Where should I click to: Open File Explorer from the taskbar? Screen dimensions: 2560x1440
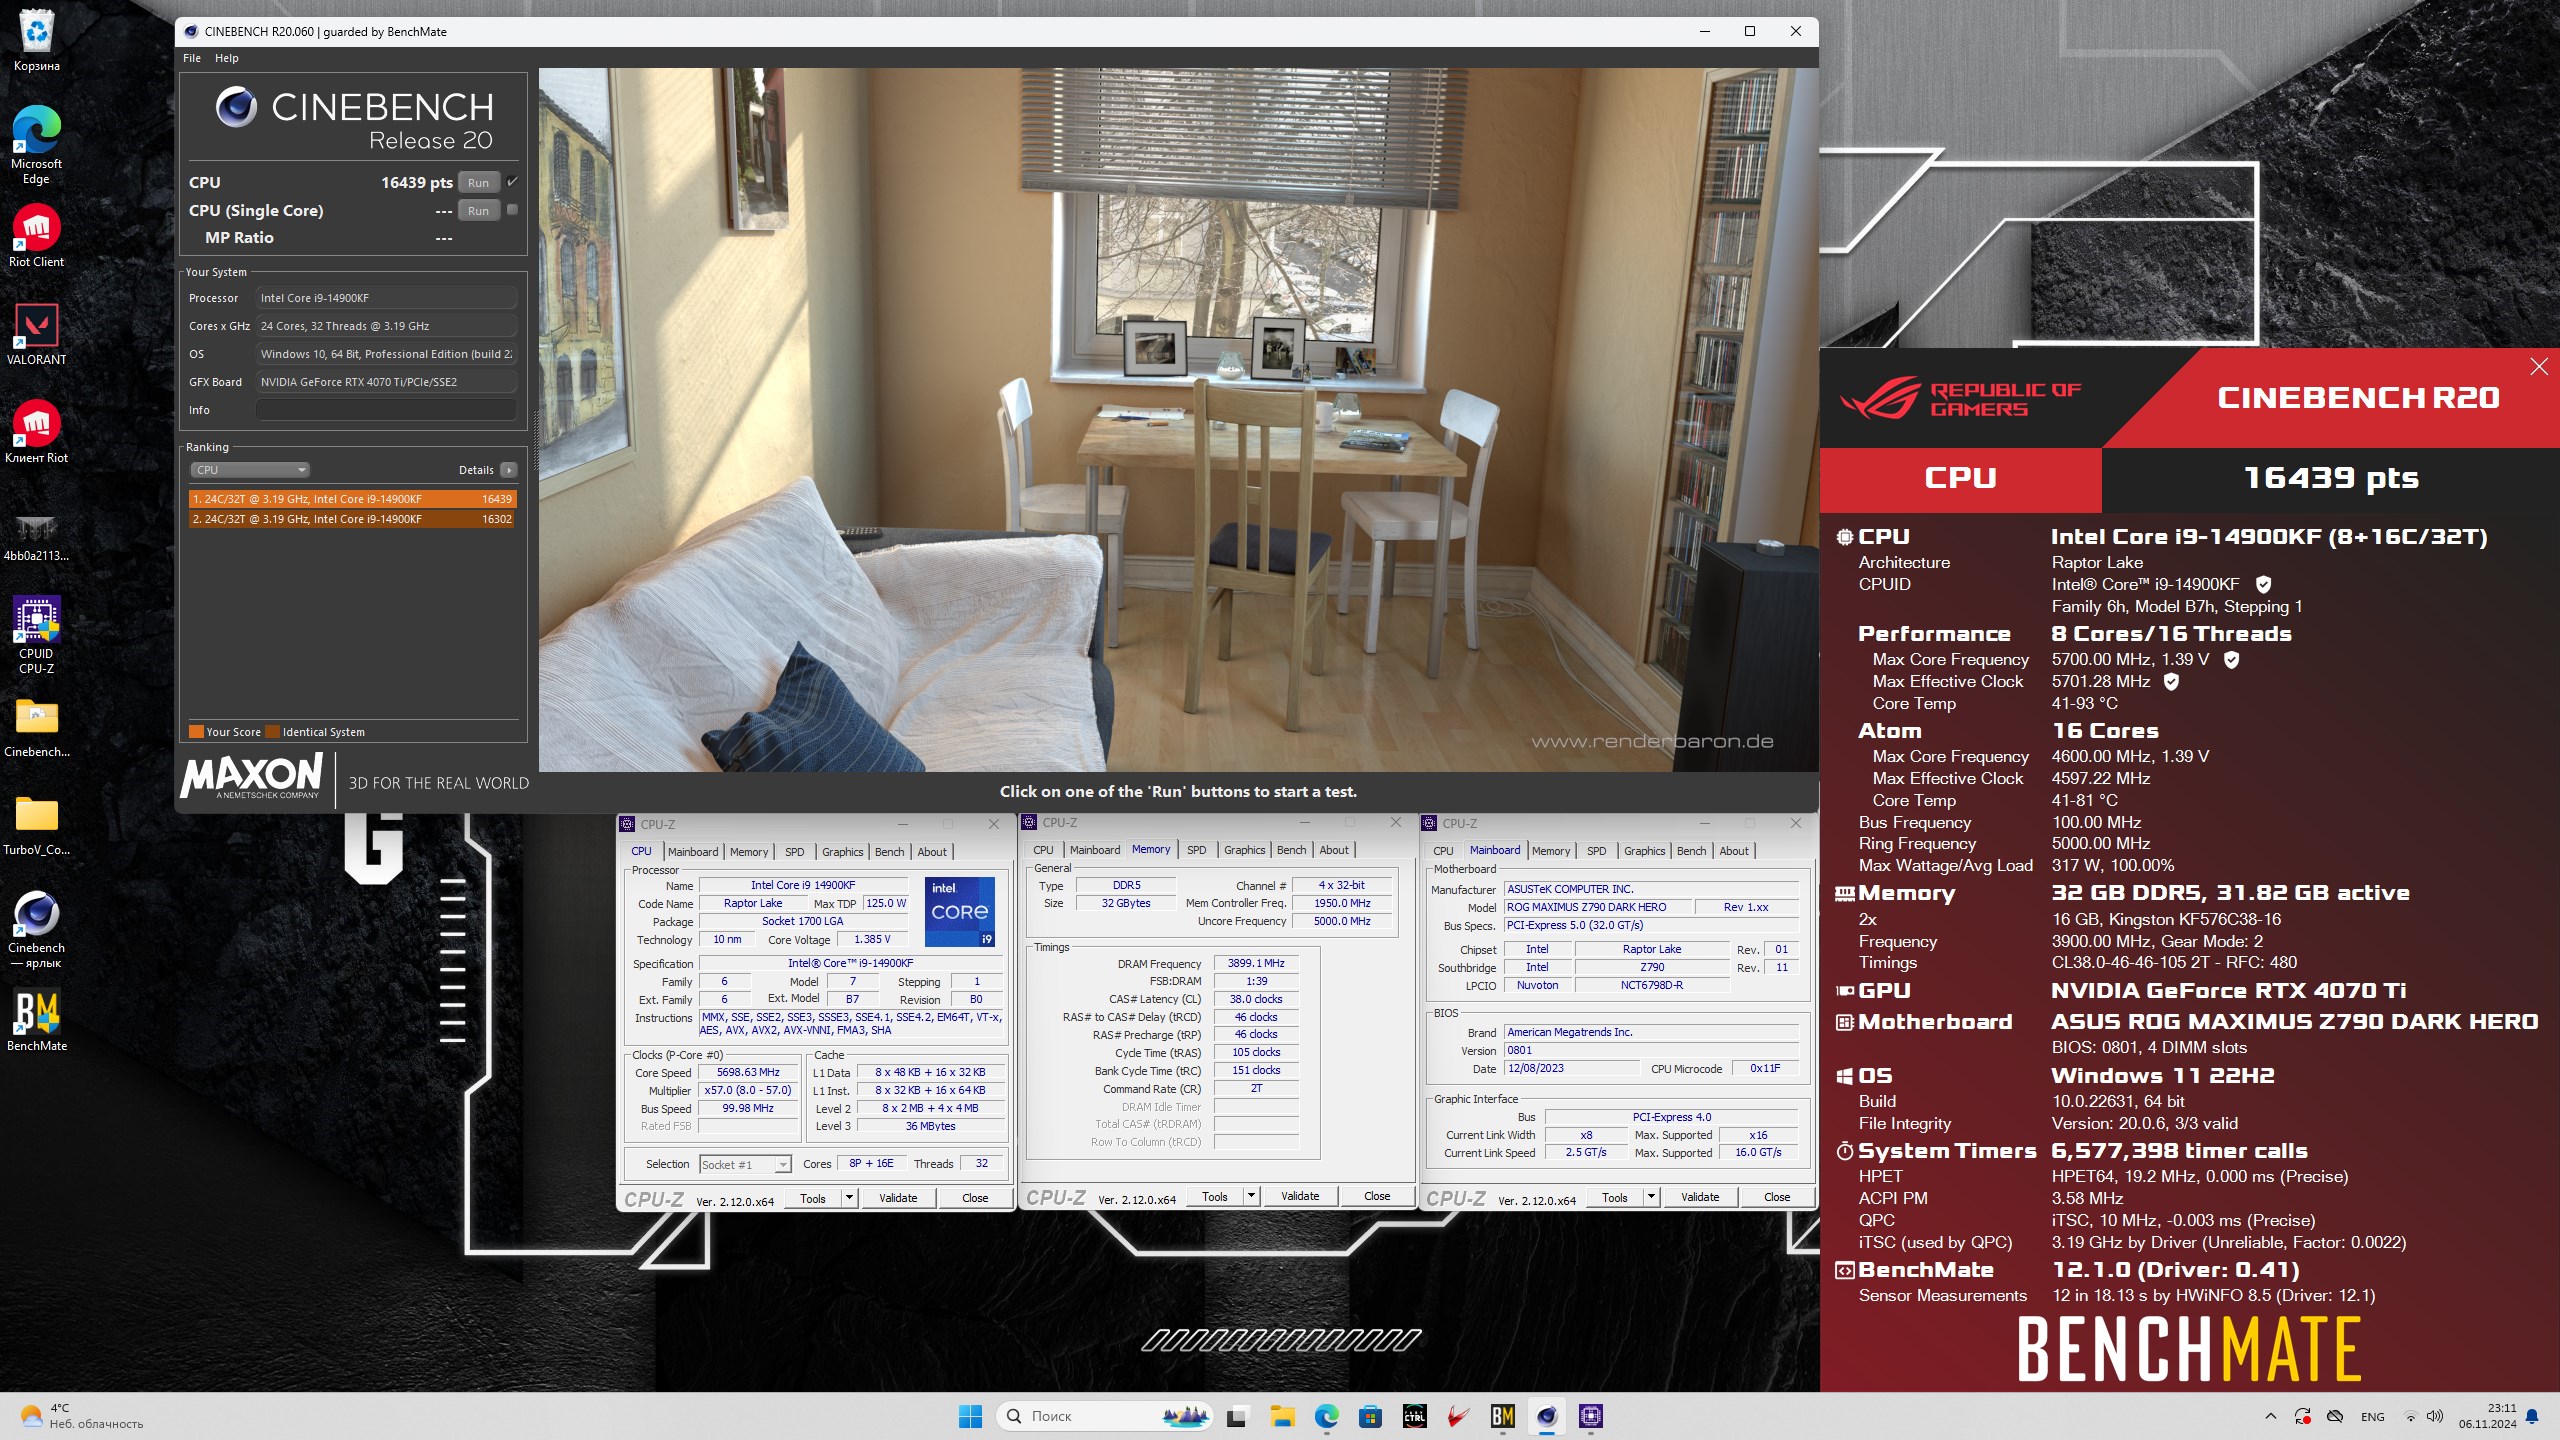pos(1282,1416)
